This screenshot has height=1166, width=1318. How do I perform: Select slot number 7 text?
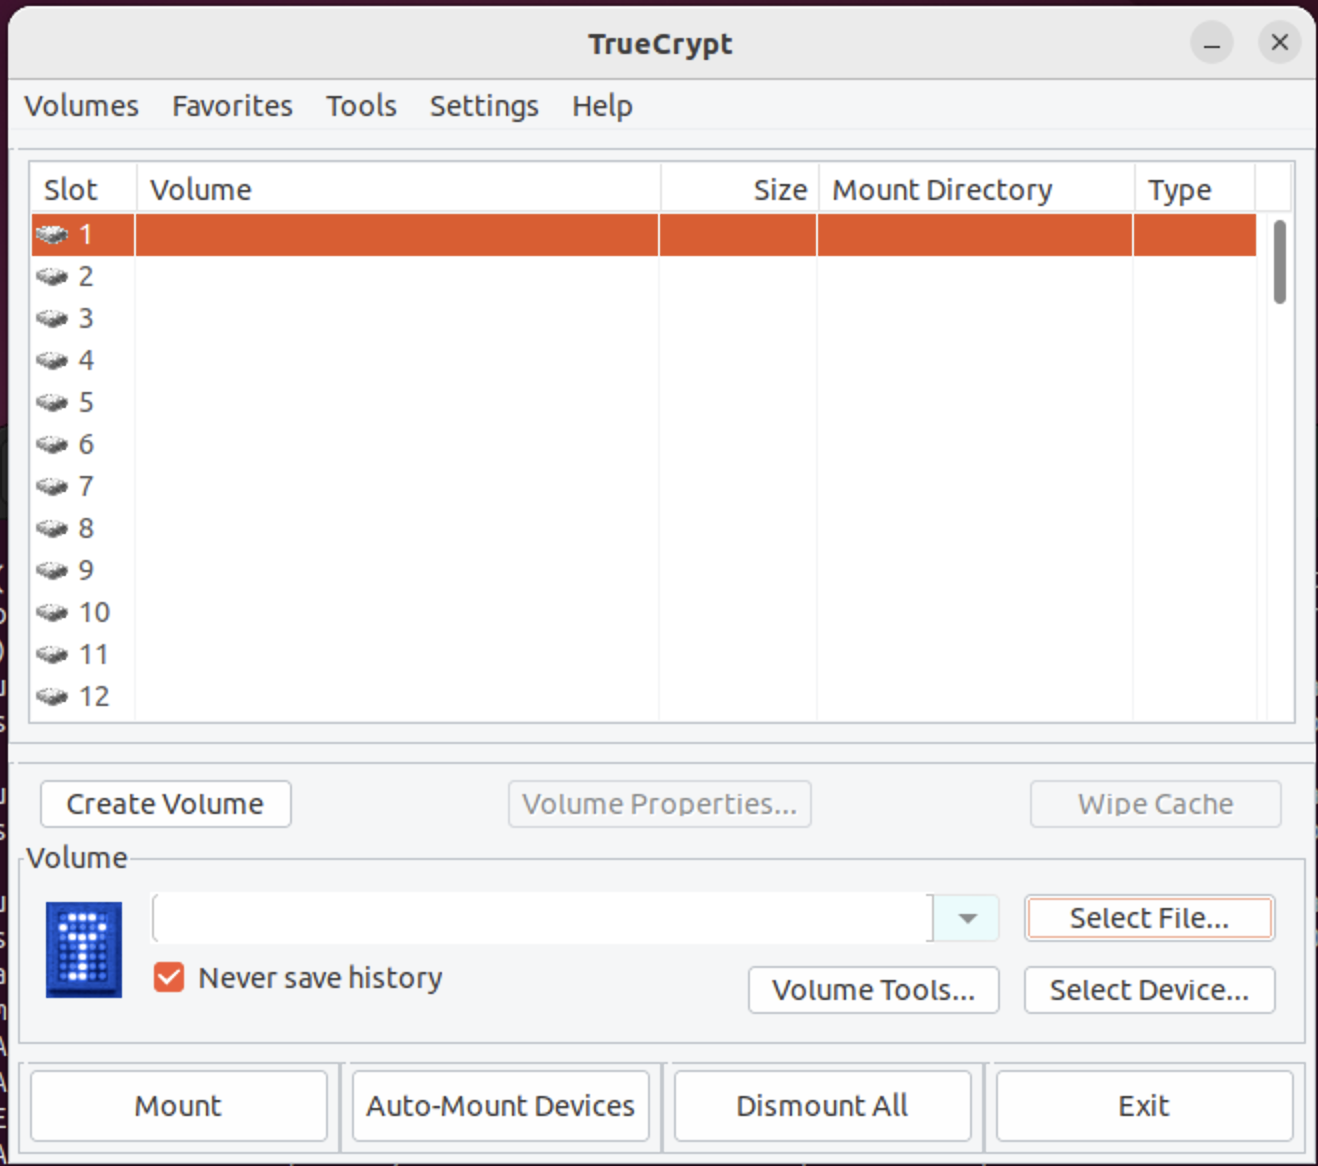pos(86,487)
